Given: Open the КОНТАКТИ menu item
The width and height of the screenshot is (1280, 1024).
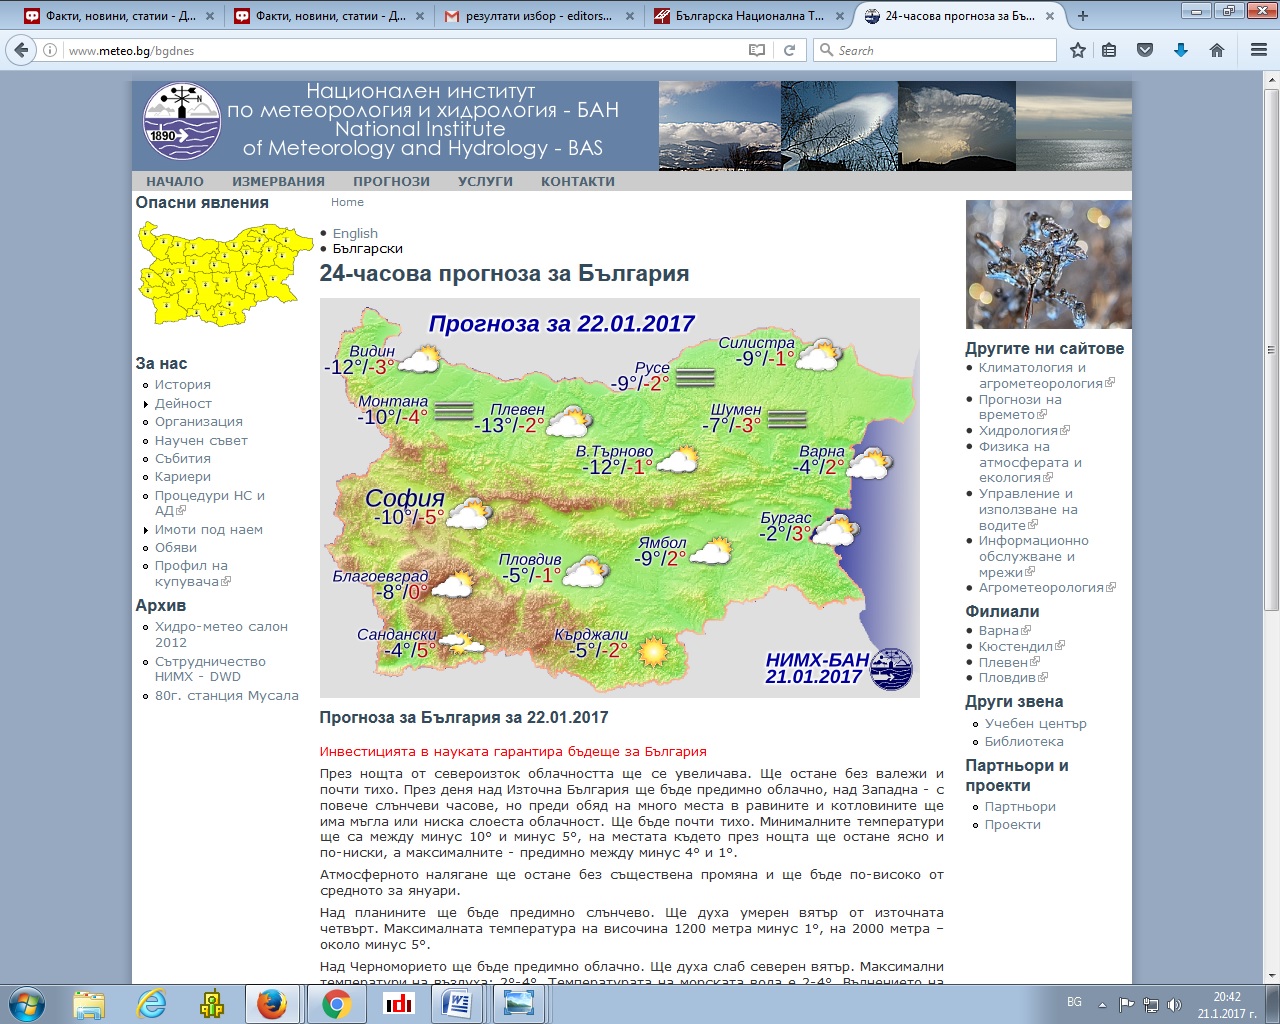Looking at the screenshot, I should tap(578, 182).
